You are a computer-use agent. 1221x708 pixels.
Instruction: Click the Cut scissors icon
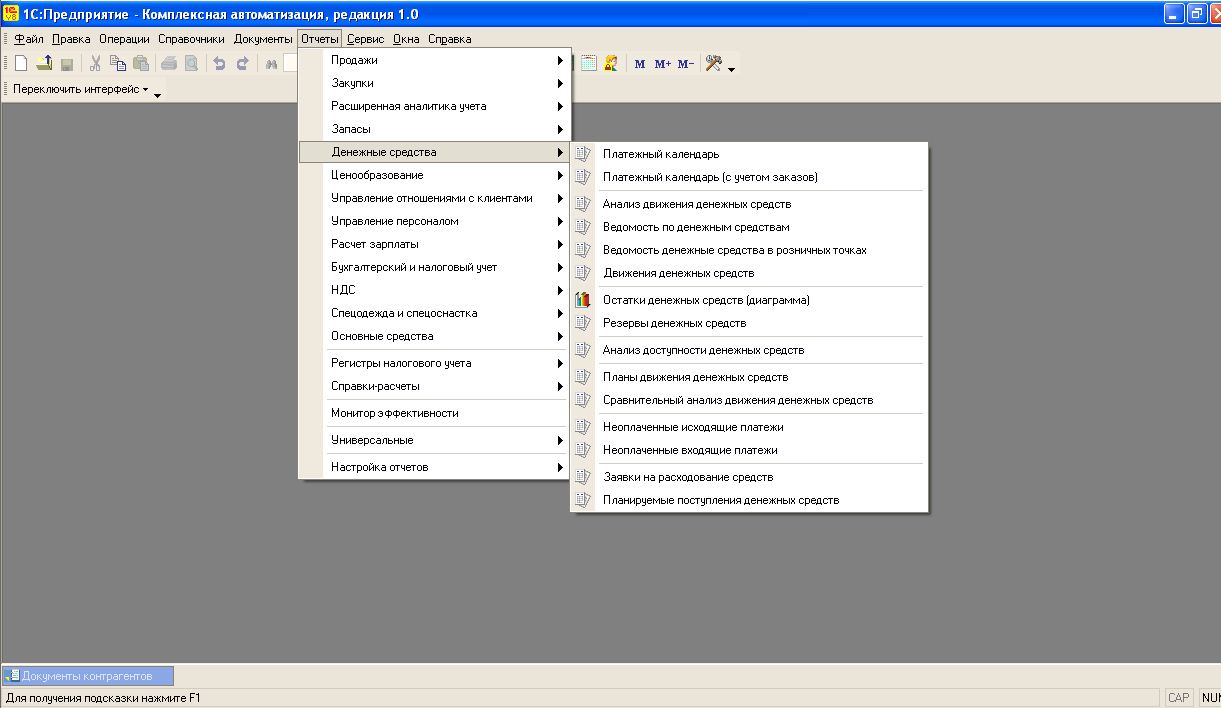(95, 64)
